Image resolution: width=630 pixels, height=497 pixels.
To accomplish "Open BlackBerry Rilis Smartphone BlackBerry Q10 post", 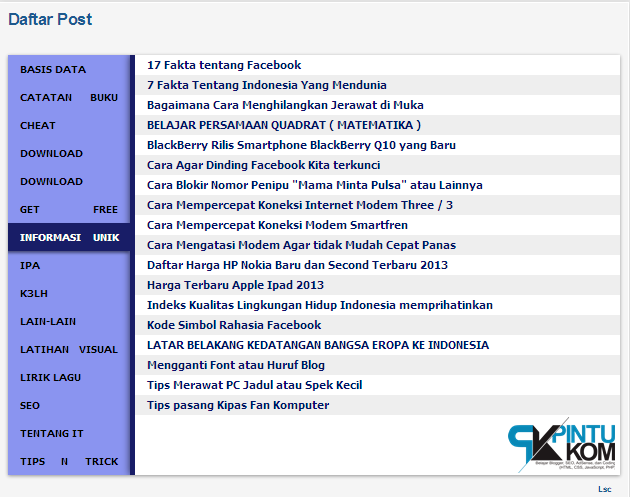I will tap(301, 145).
